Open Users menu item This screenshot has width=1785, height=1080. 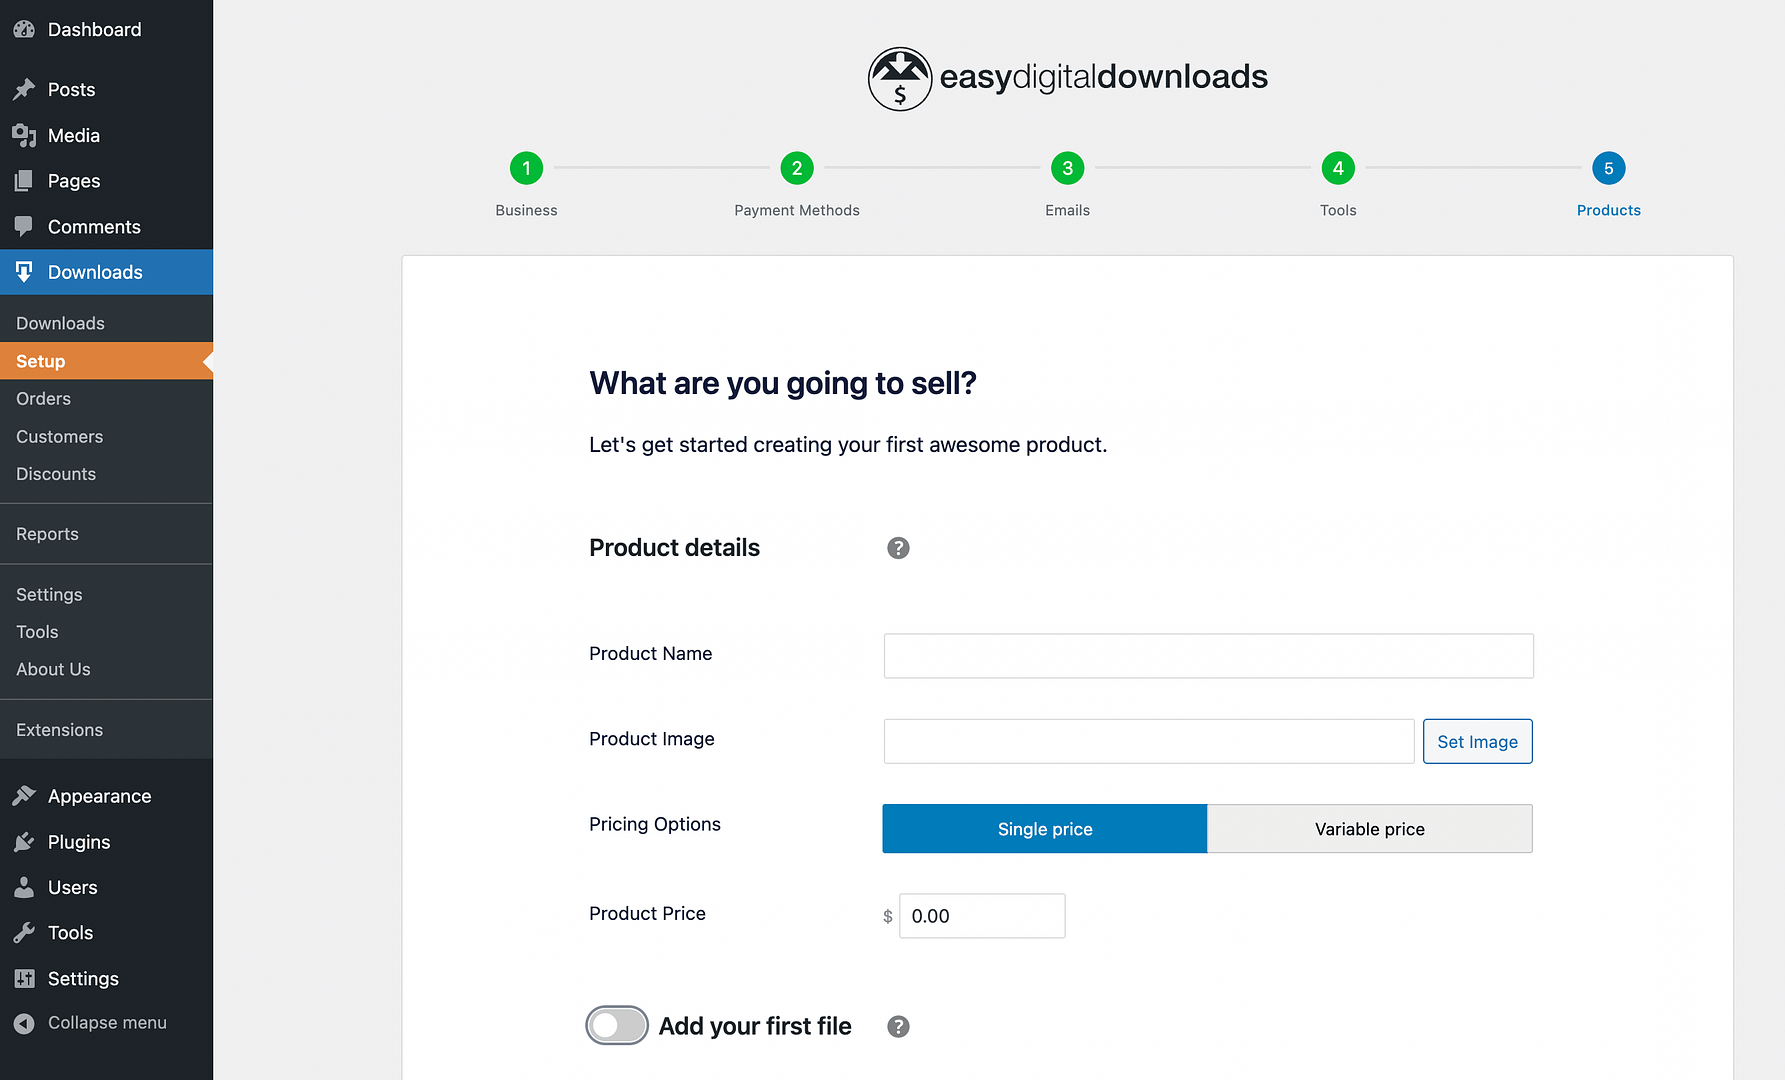pos(106,887)
